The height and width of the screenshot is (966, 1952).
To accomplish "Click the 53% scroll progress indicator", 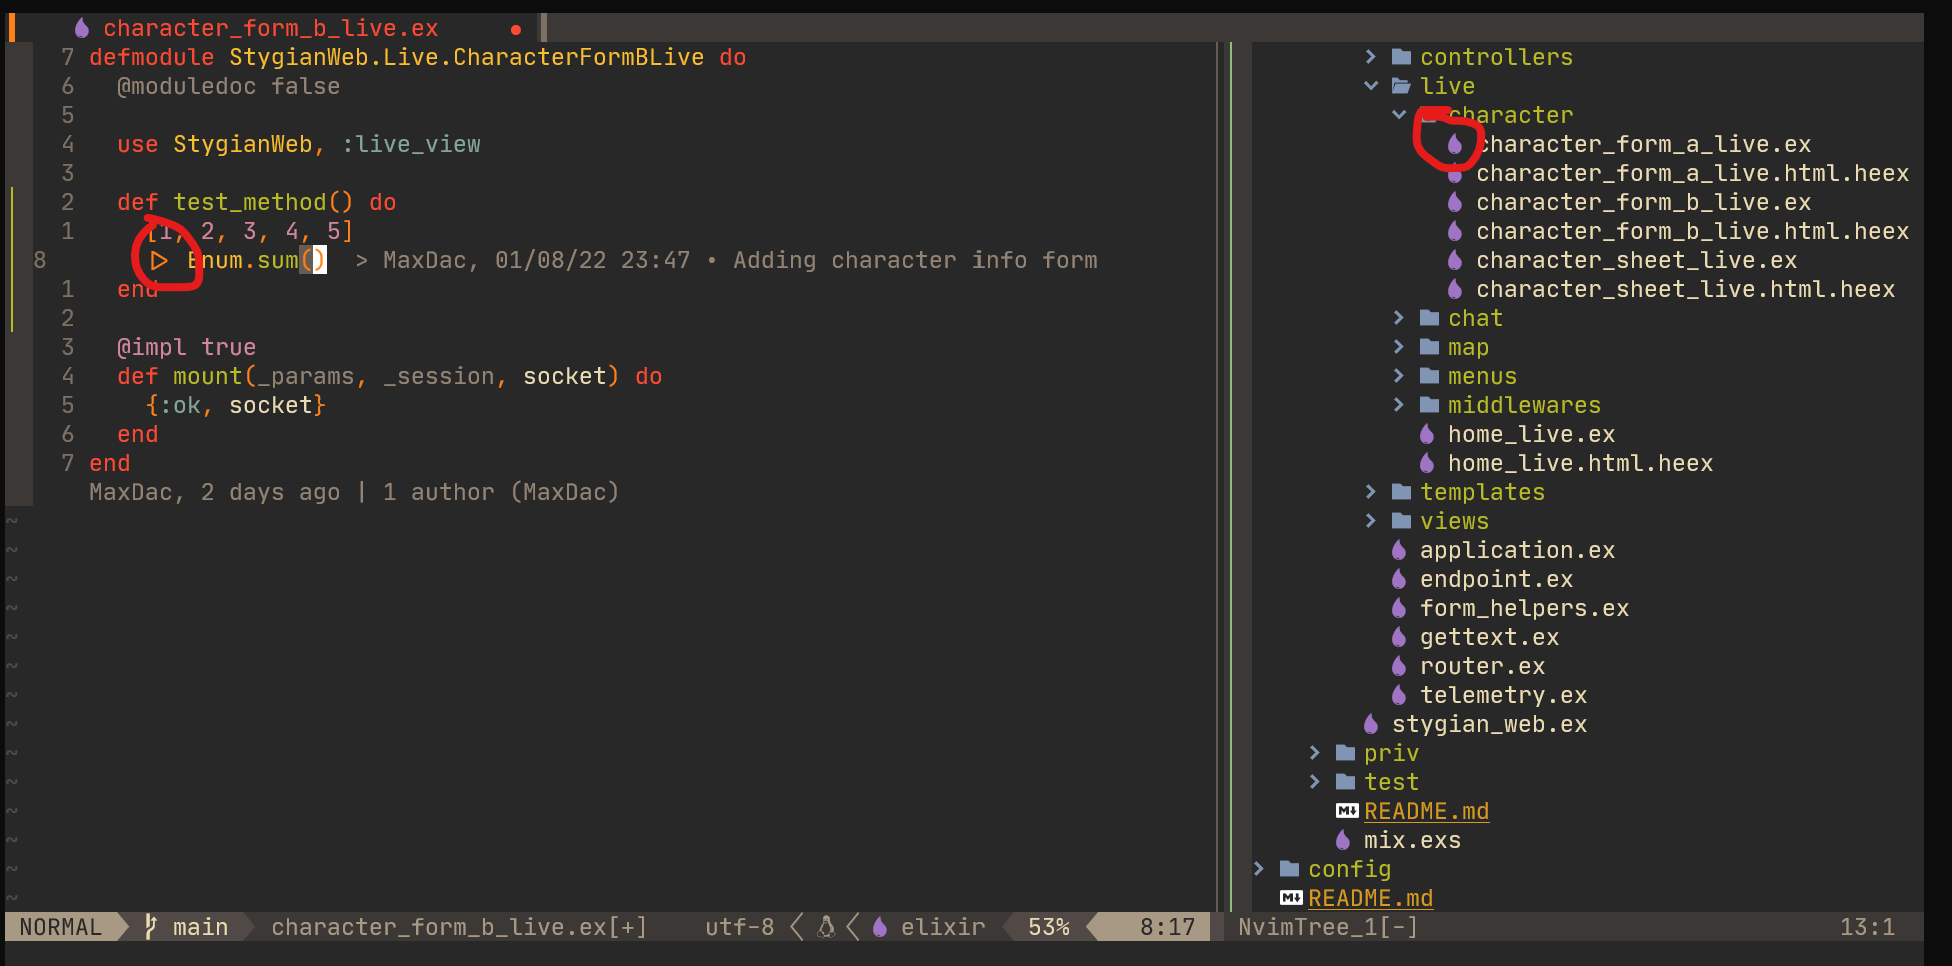I will tap(1046, 927).
